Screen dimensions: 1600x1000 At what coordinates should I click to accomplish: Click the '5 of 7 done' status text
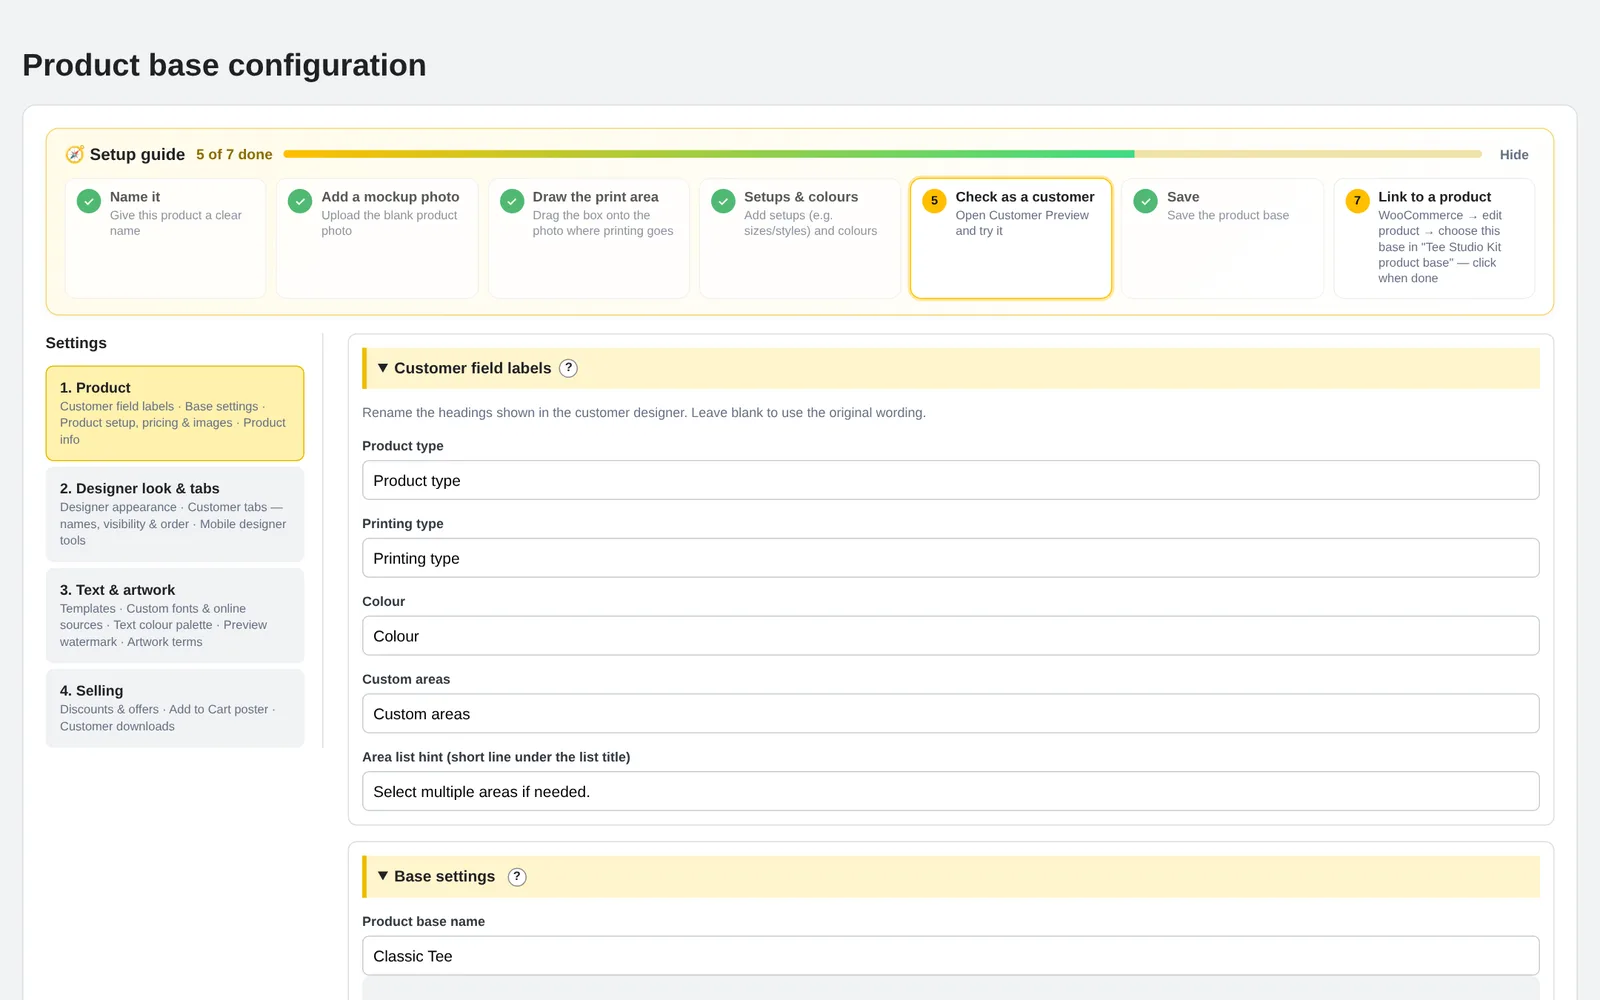pos(234,154)
